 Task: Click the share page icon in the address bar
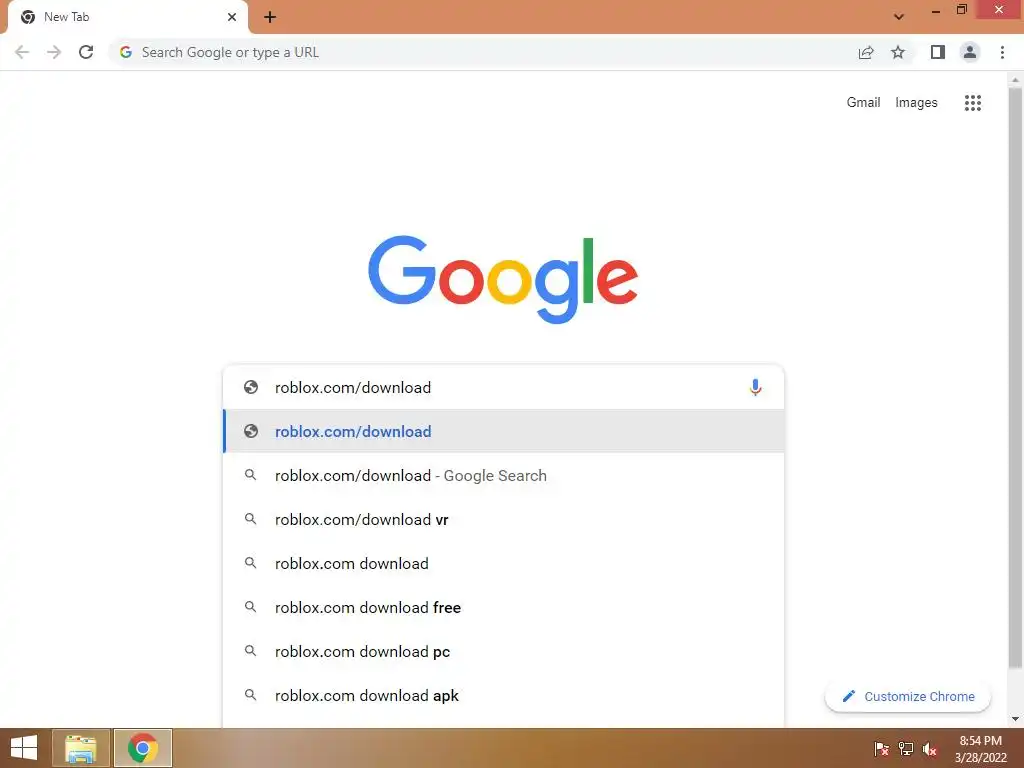tap(866, 52)
